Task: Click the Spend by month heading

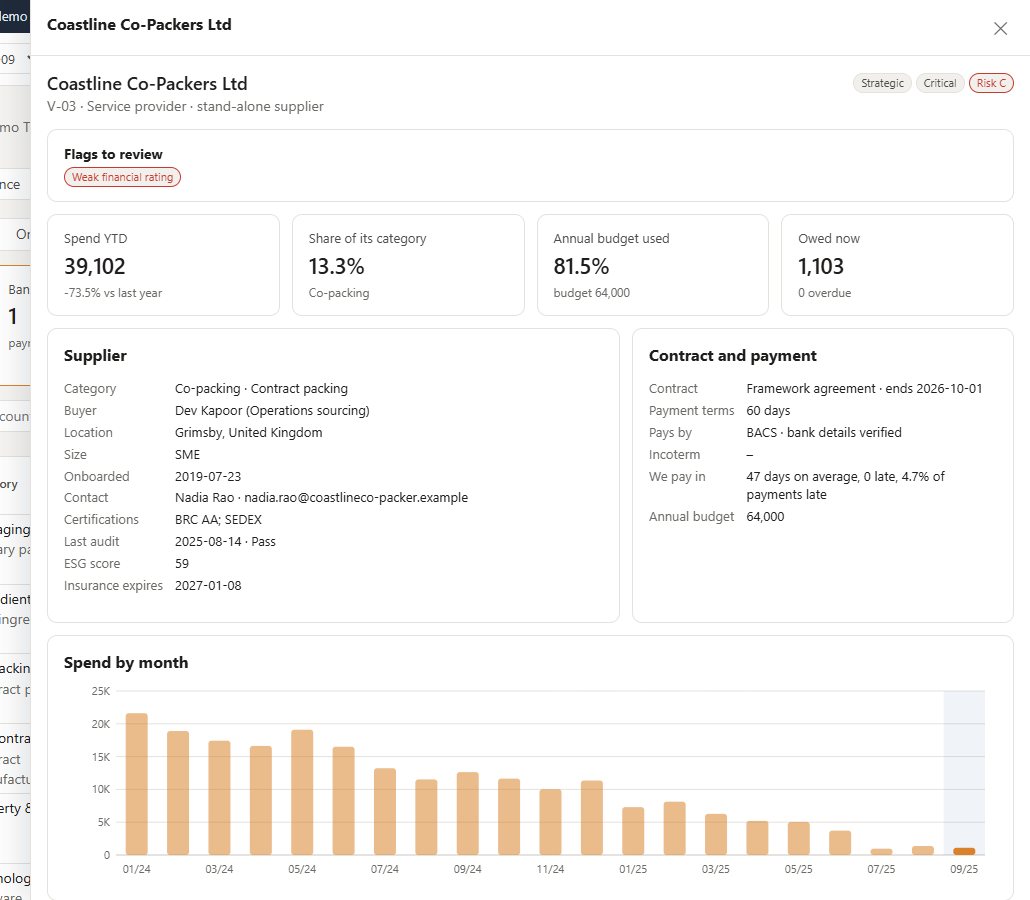Action: (126, 663)
